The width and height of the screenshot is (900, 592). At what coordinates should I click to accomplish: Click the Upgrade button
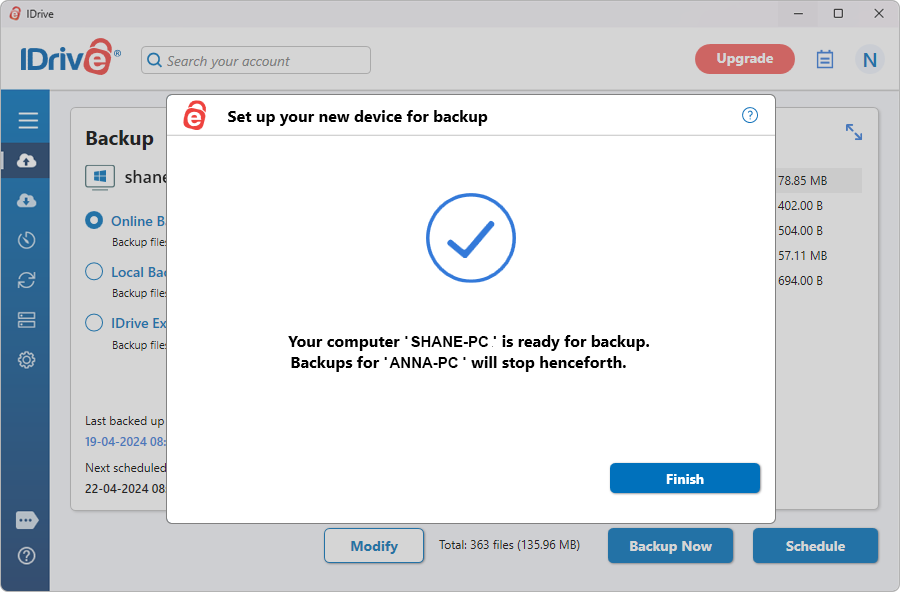pos(745,59)
